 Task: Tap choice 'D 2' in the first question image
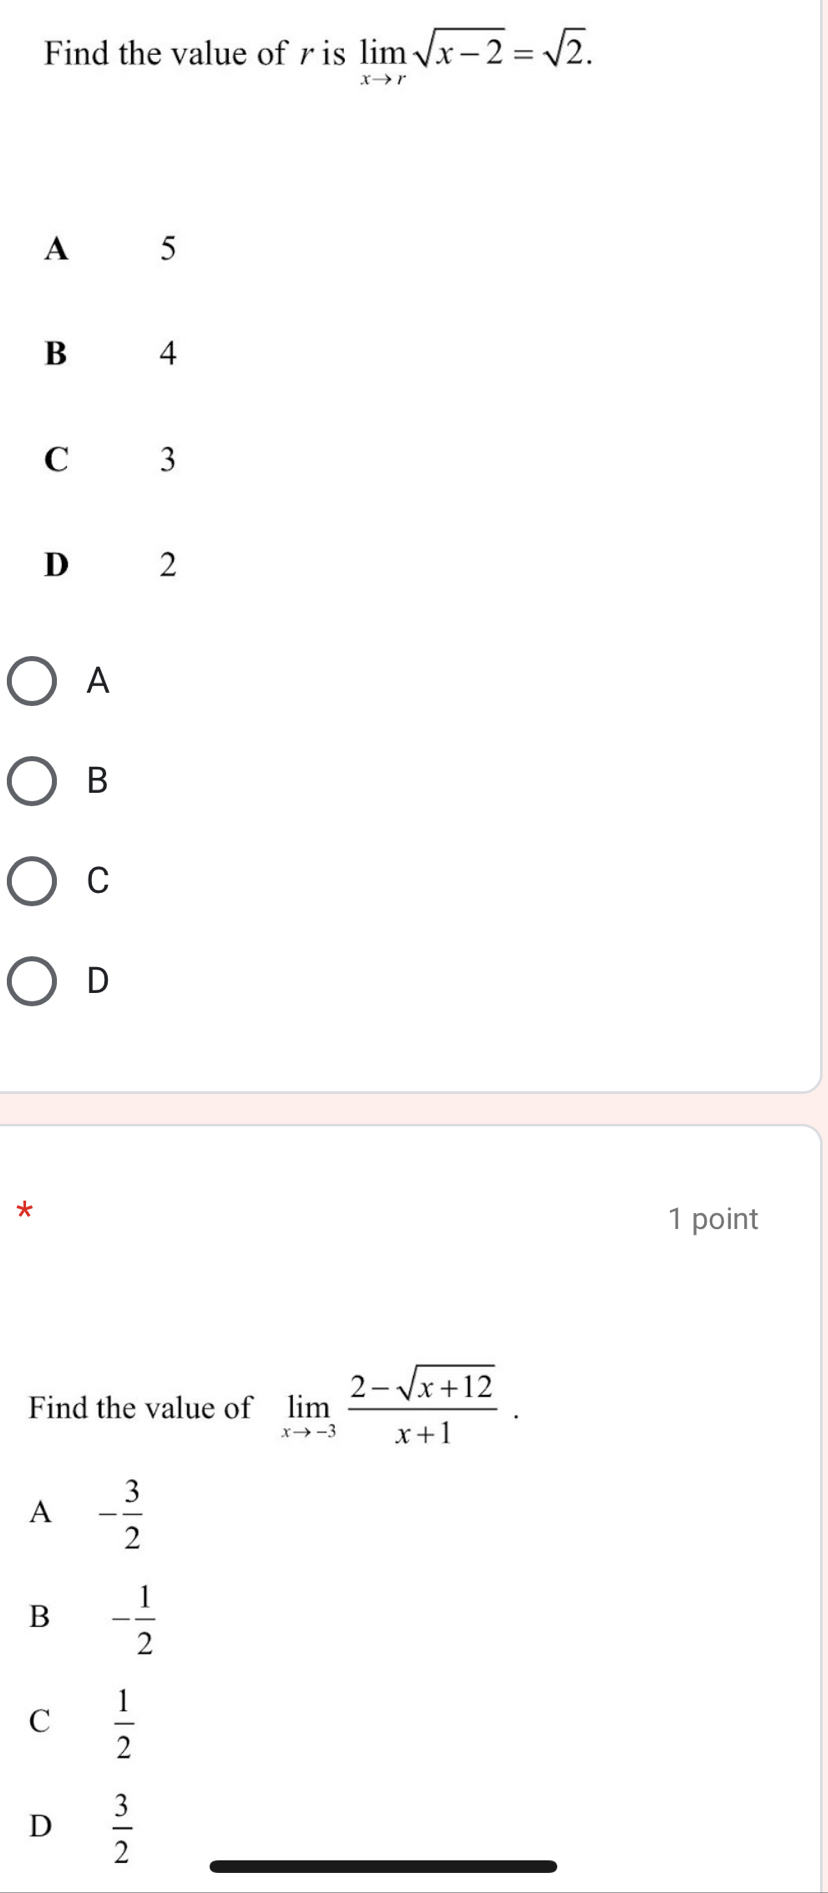pos(110,565)
